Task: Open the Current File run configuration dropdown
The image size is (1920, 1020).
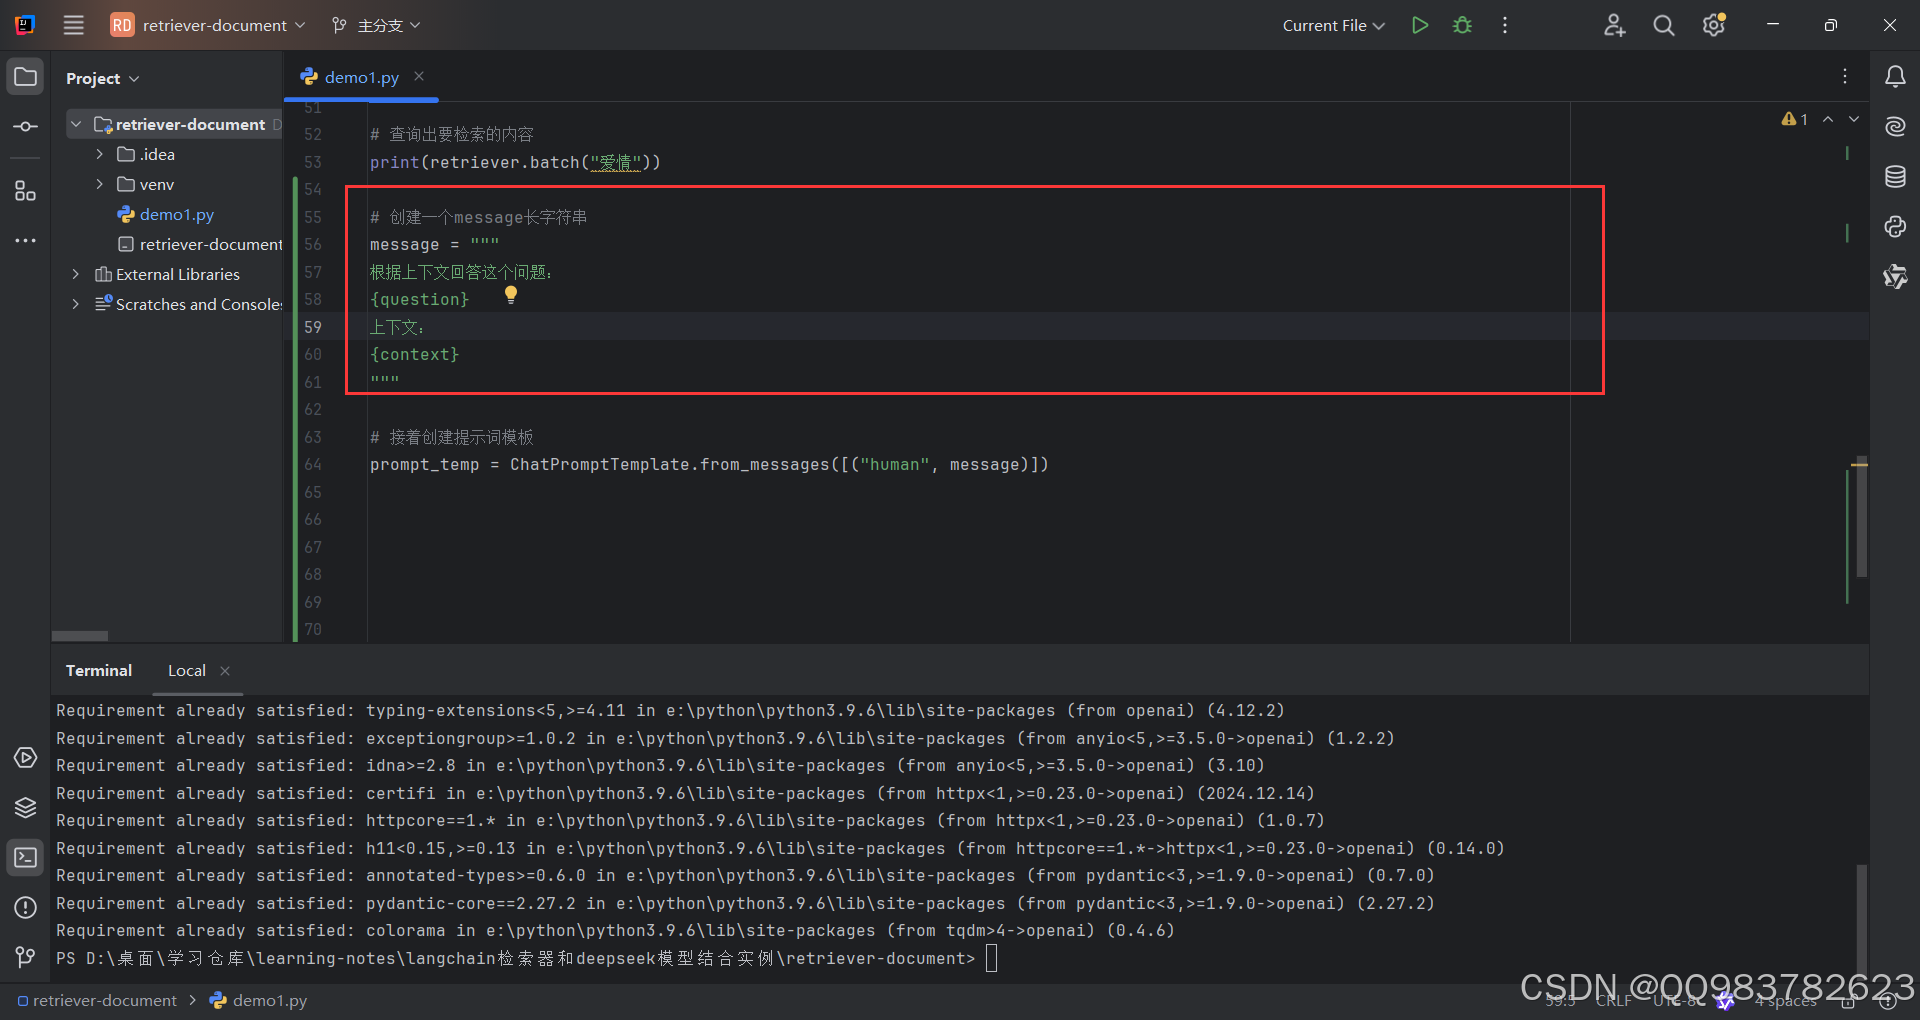Action: click(1333, 25)
